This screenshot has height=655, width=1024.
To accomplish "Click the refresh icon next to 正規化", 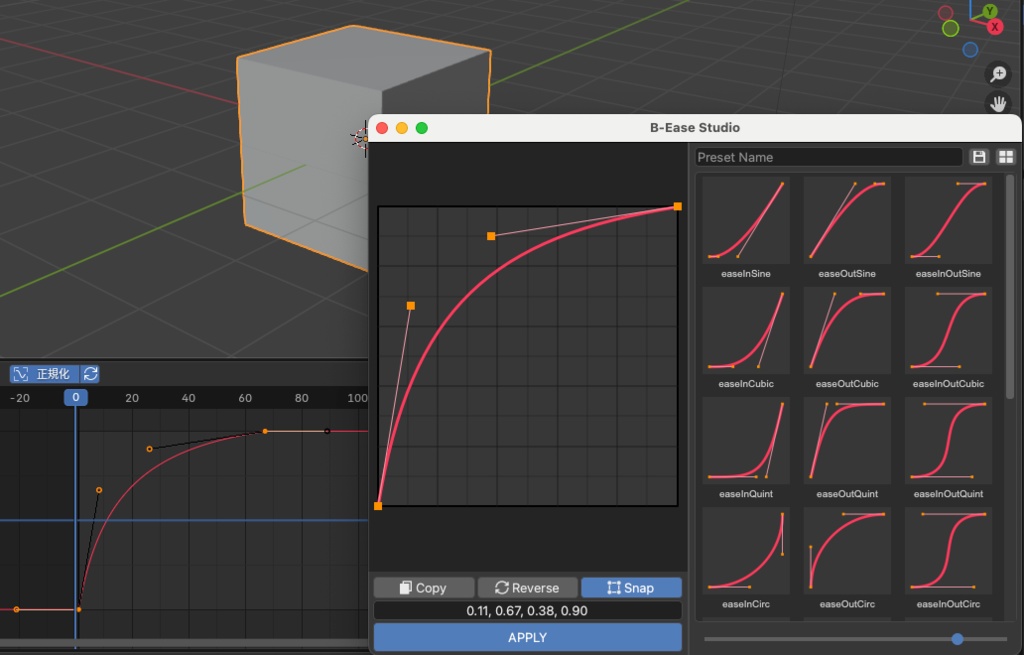I will (90, 373).
